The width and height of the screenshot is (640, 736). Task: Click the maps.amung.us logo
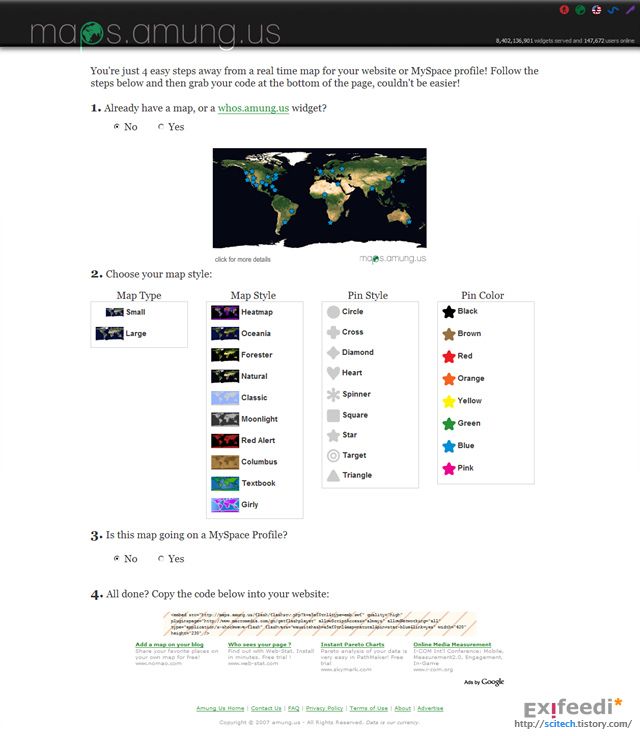click(155, 34)
